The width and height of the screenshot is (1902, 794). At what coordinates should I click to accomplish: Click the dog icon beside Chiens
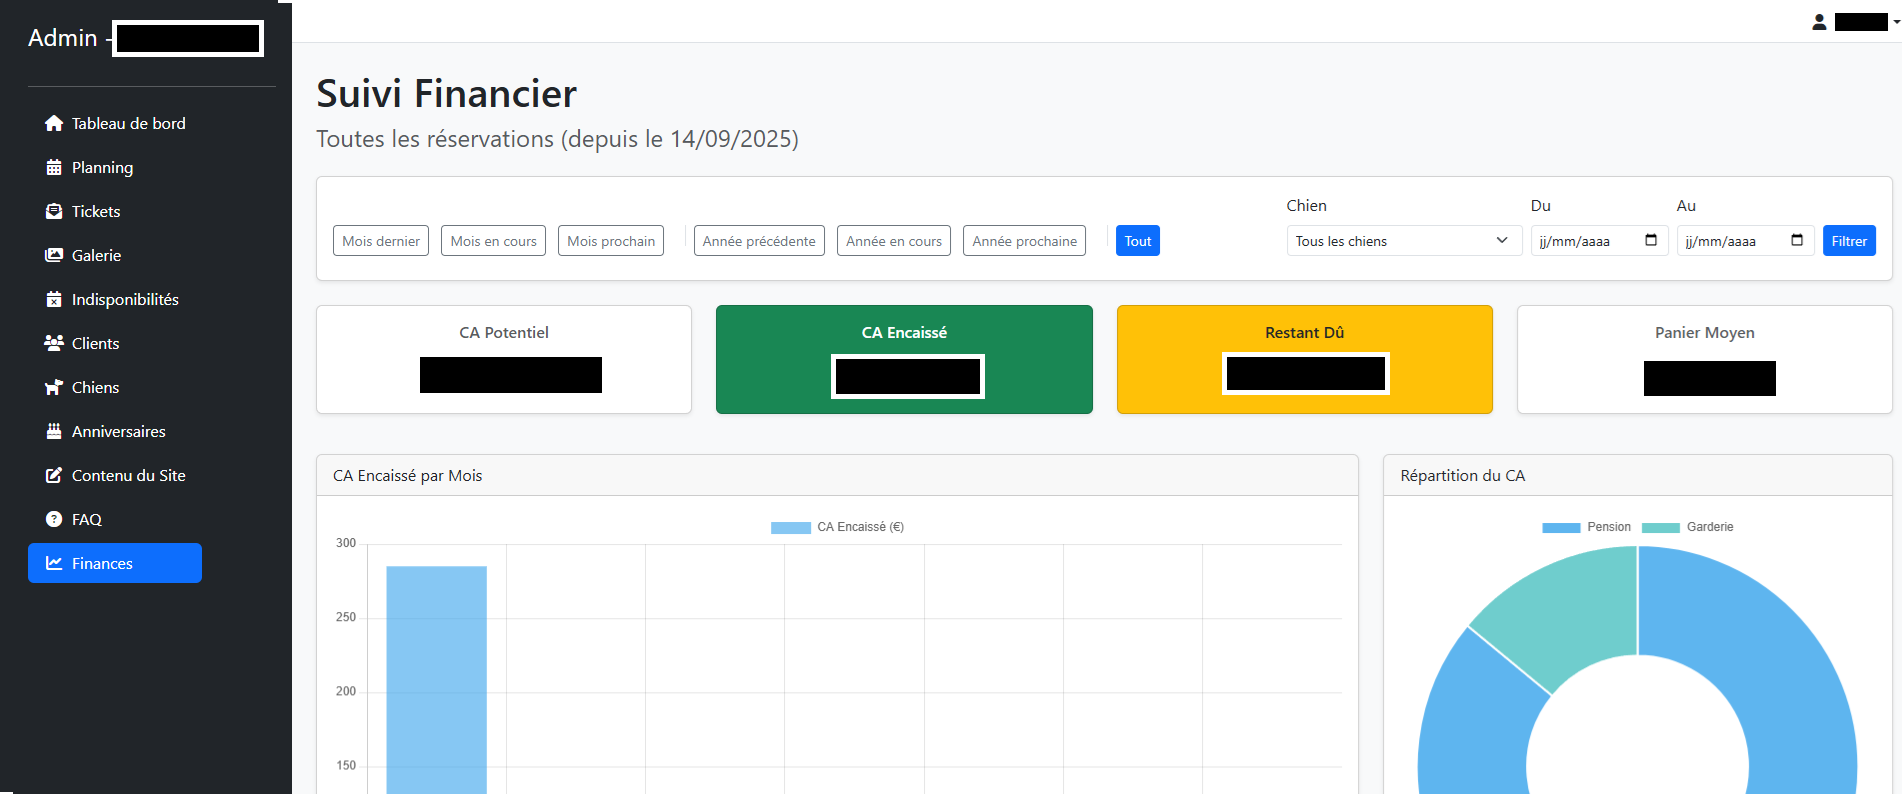54,387
